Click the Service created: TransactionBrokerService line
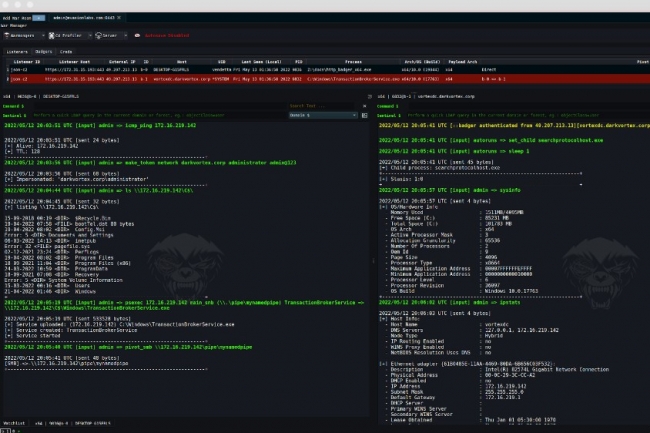The height and width of the screenshot is (433, 650). point(71,330)
